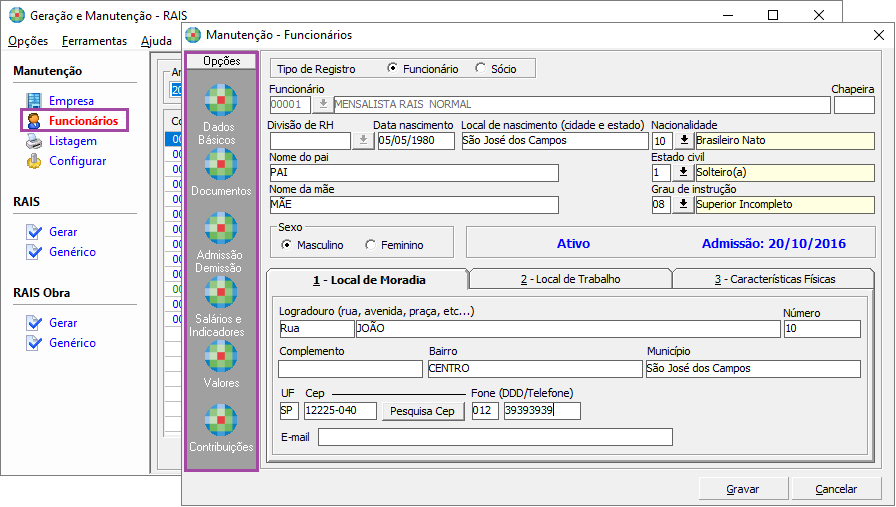Click the Logradouro name field with JOÃO
The image size is (896, 507).
(x=568, y=329)
